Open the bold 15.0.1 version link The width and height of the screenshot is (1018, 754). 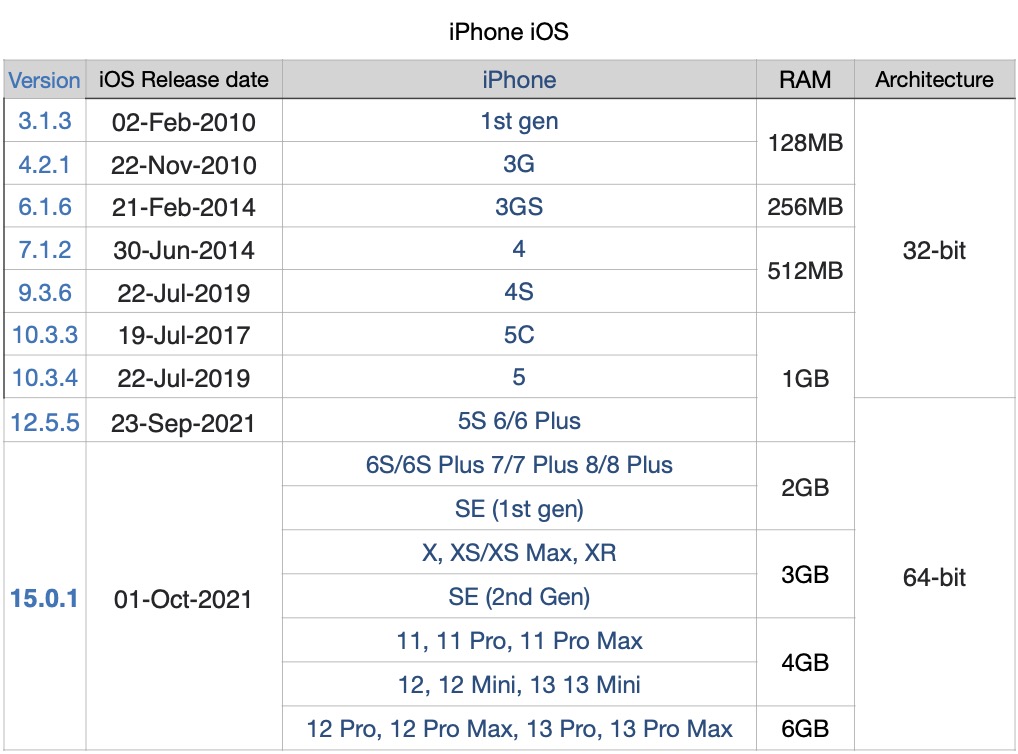44,598
